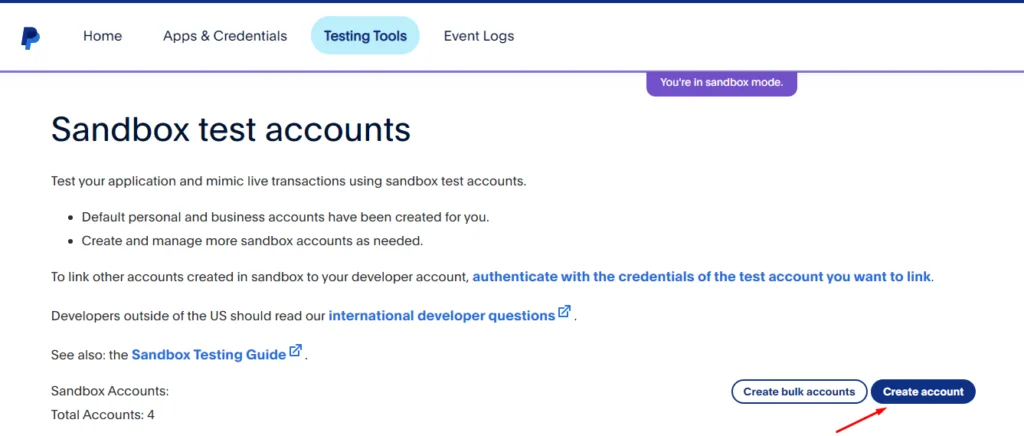
Task: Click the Total Accounts: 4 text
Action: 103,414
